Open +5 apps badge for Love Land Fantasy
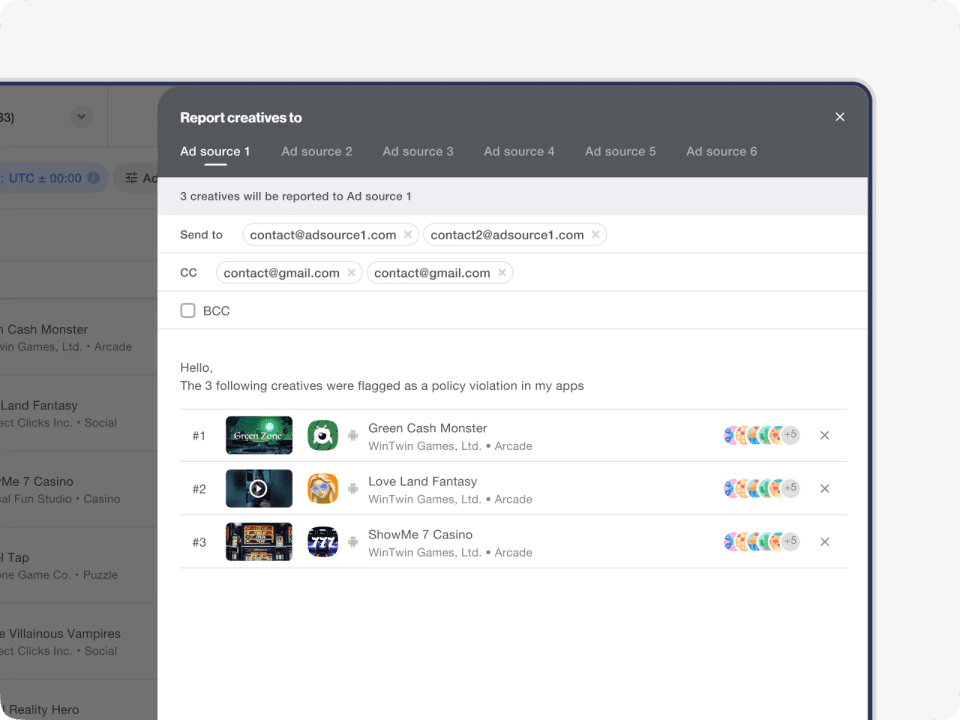 [x=790, y=488]
